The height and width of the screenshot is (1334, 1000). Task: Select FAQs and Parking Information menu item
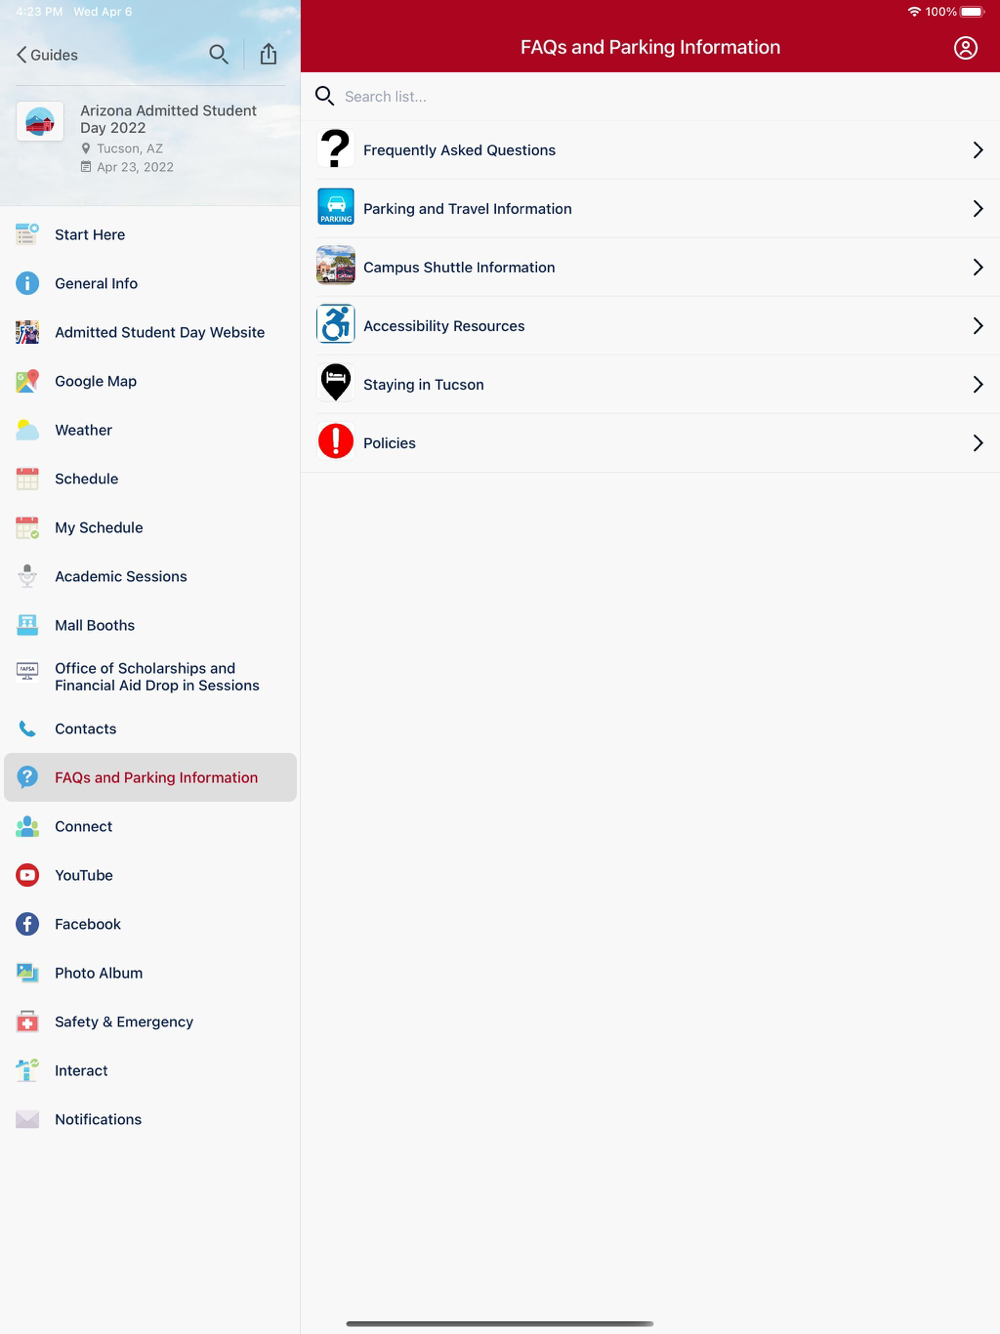pos(150,777)
